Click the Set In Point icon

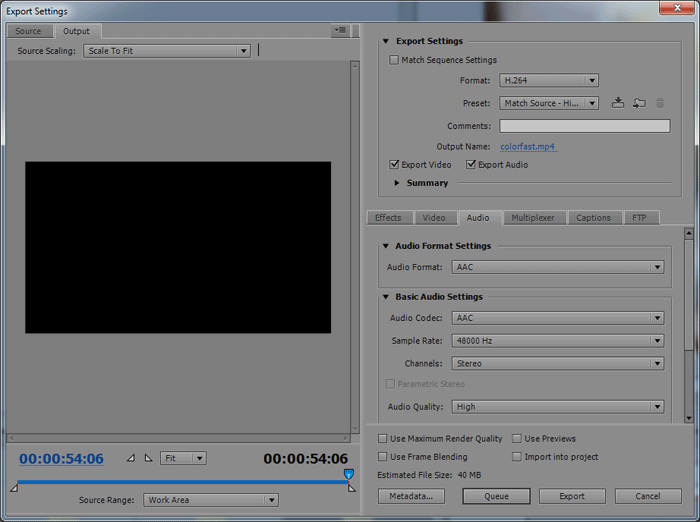tap(131, 458)
